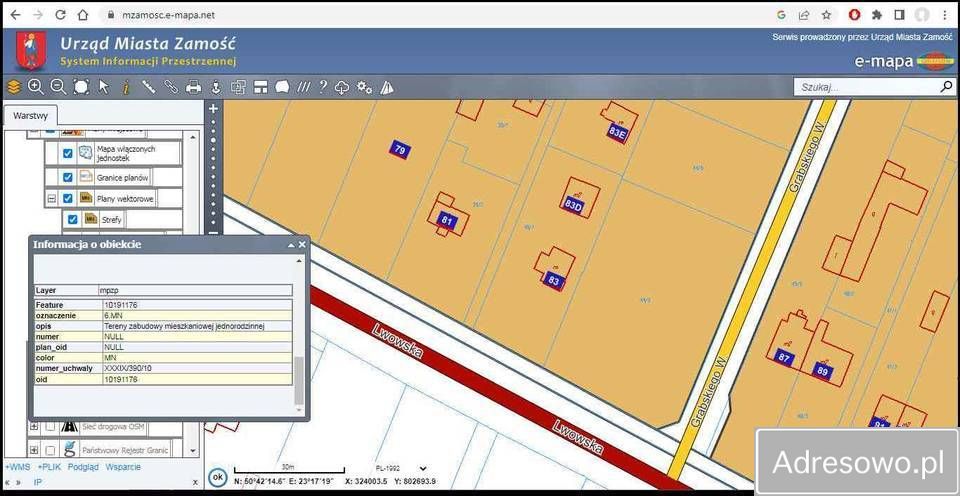
Task: Select the '6.MN' oznaczenie value
Action: tap(197, 316)
